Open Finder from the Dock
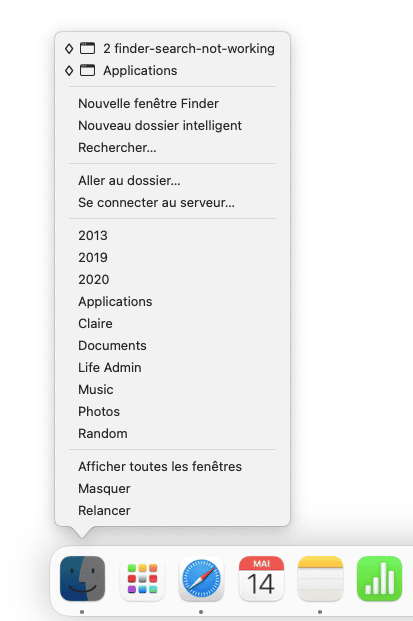 click(82, 579)
